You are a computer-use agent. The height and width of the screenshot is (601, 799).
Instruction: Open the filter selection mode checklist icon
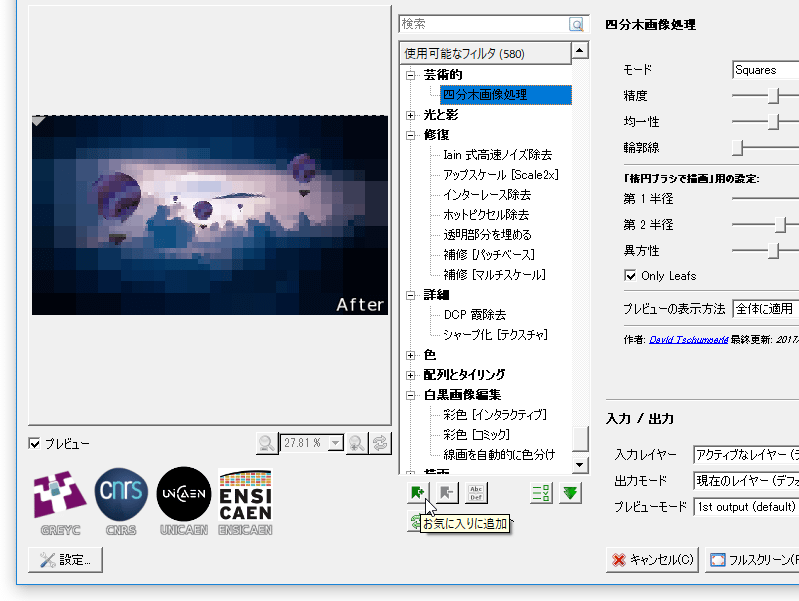[541, 493]
